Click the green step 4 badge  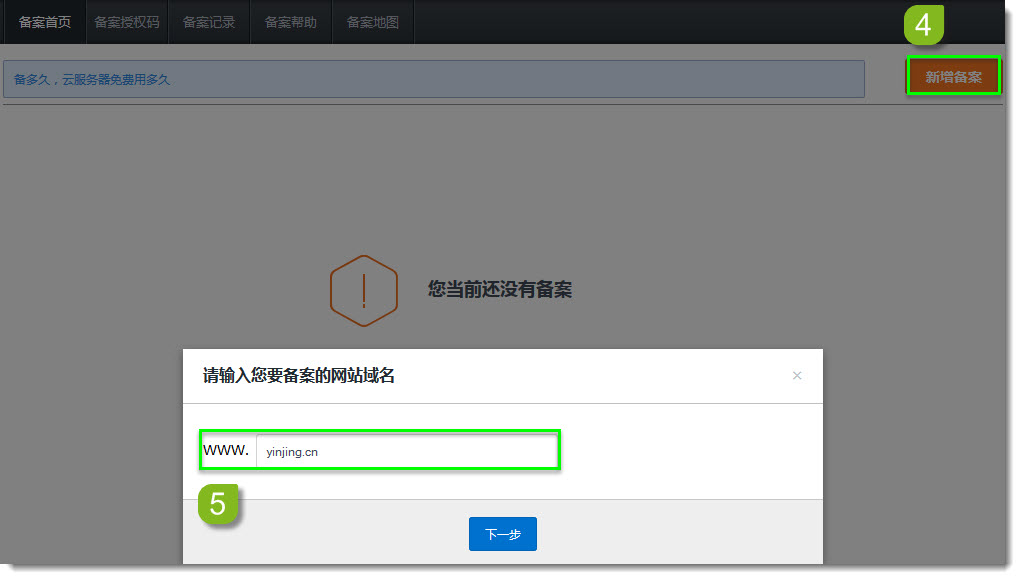coord(923,25)
